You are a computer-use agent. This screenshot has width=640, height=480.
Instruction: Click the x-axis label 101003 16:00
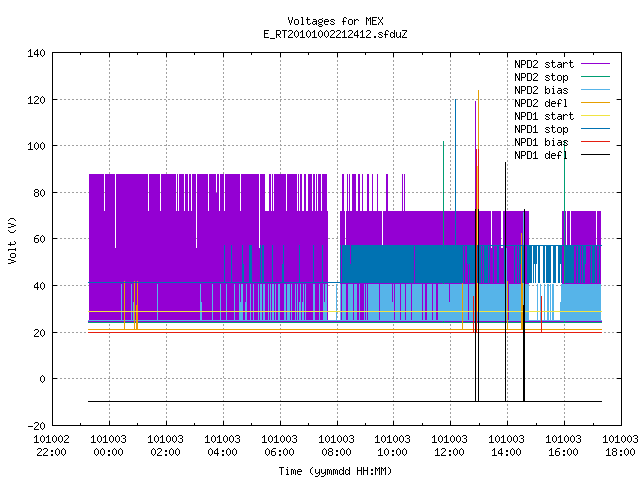tap(563, 446)
